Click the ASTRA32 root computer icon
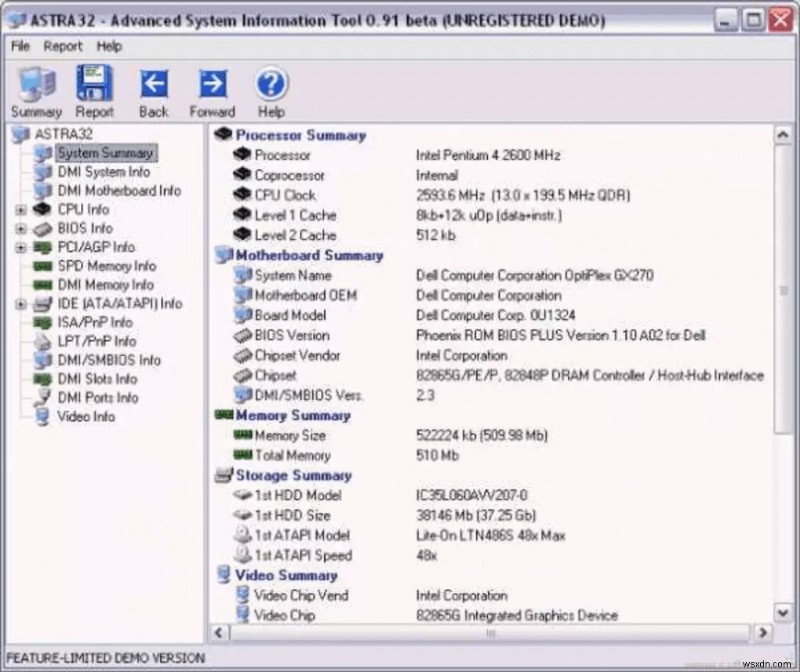Viewport: 800px width, 672px height. pyautogui.click(x=21, y=135)
